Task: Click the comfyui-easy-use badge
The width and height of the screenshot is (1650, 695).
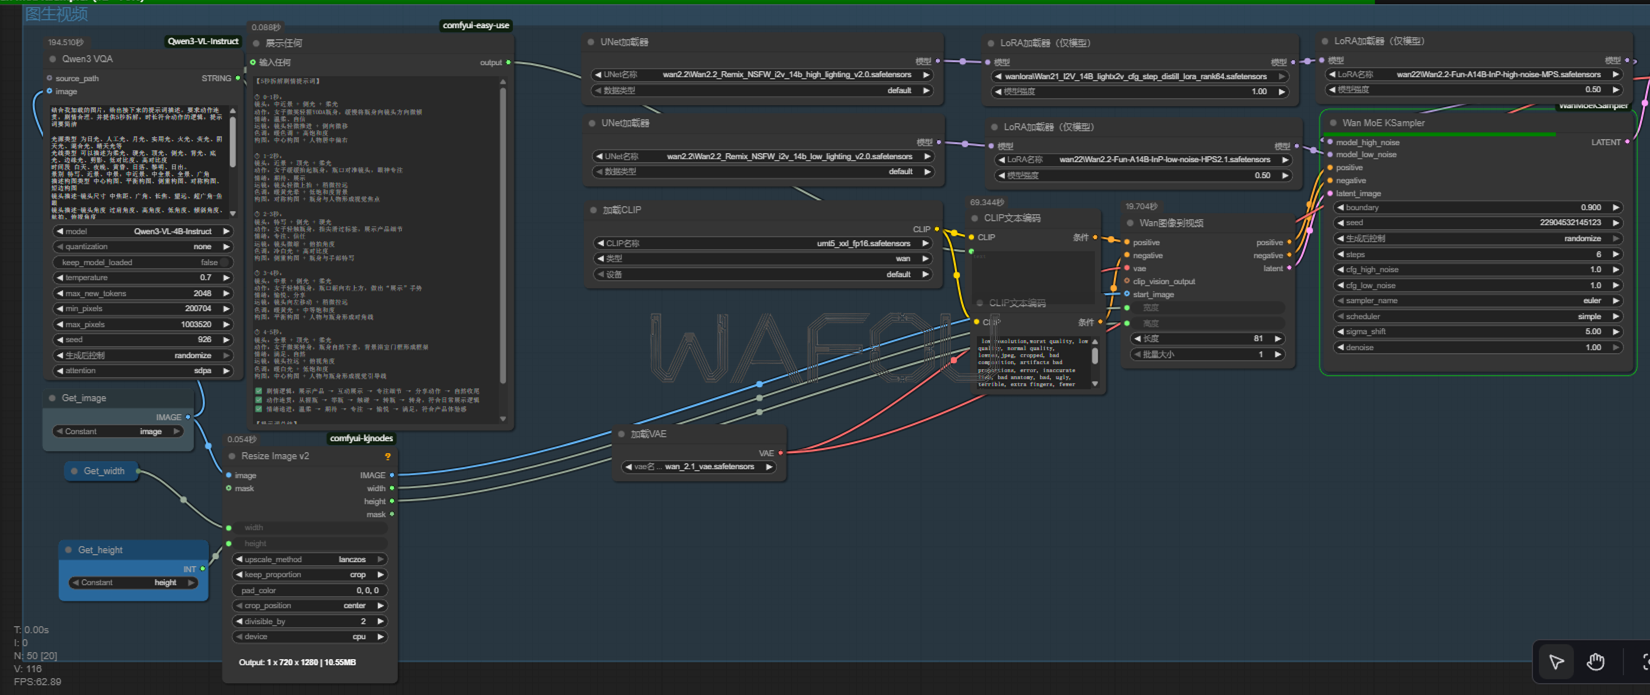Action: tap(476, 26)
